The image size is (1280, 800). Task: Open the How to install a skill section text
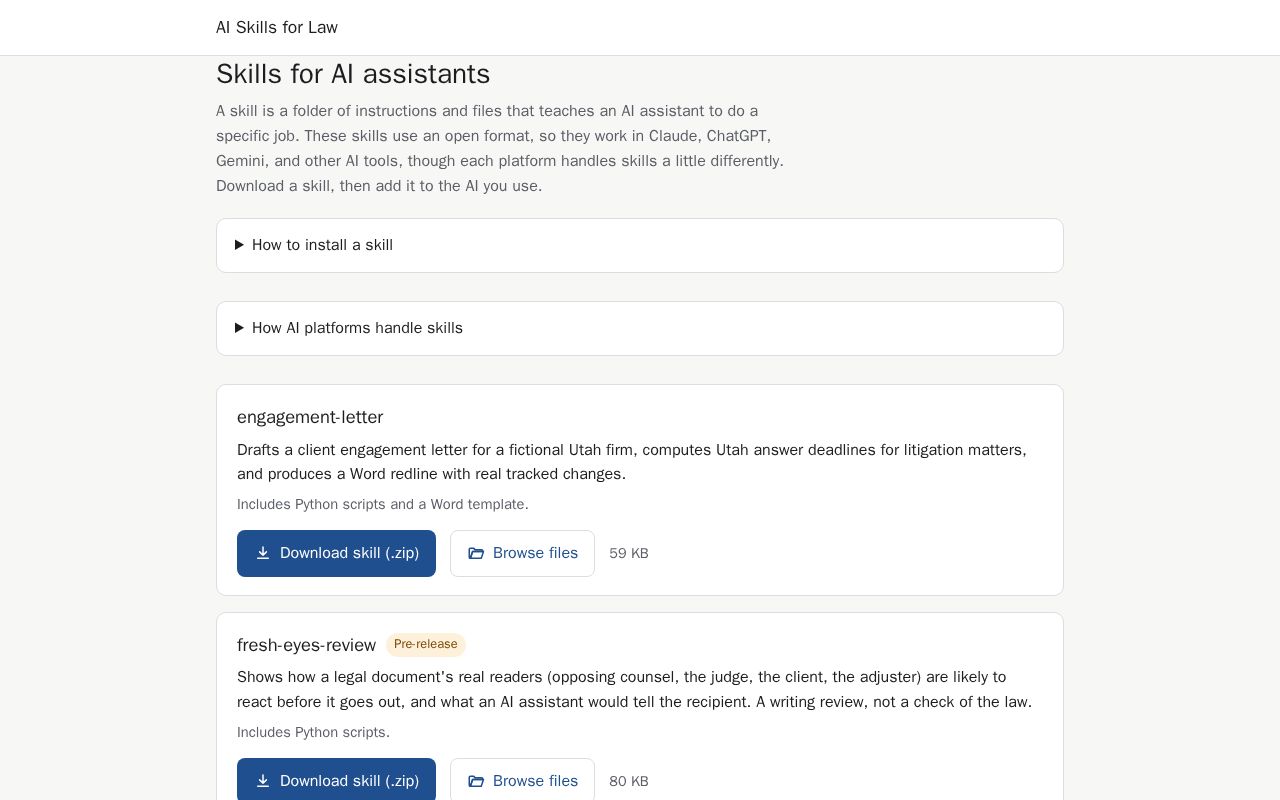point(322,245)
